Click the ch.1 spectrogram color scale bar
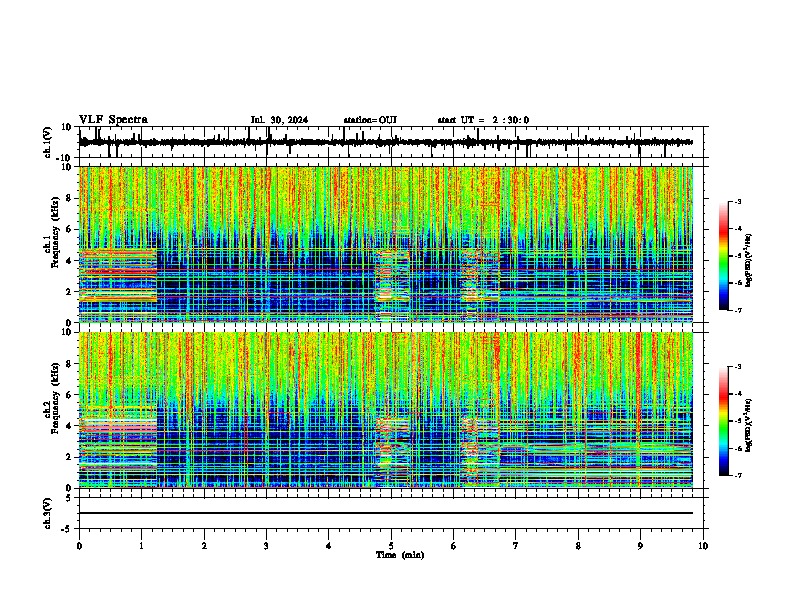The height and width of the screenshot is (612, 792). 724,256
